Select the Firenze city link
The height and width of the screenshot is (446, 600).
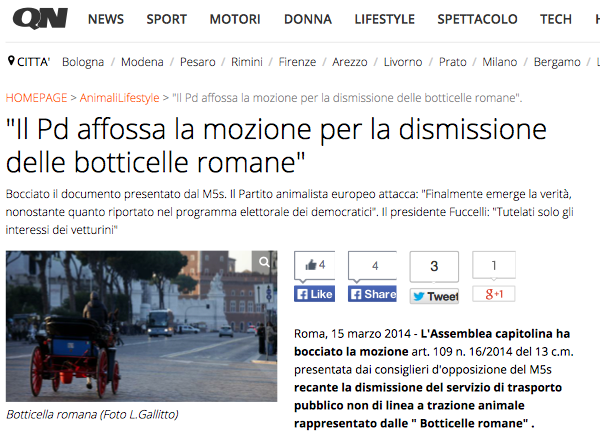pyautogui.click(x=297, y=62)
